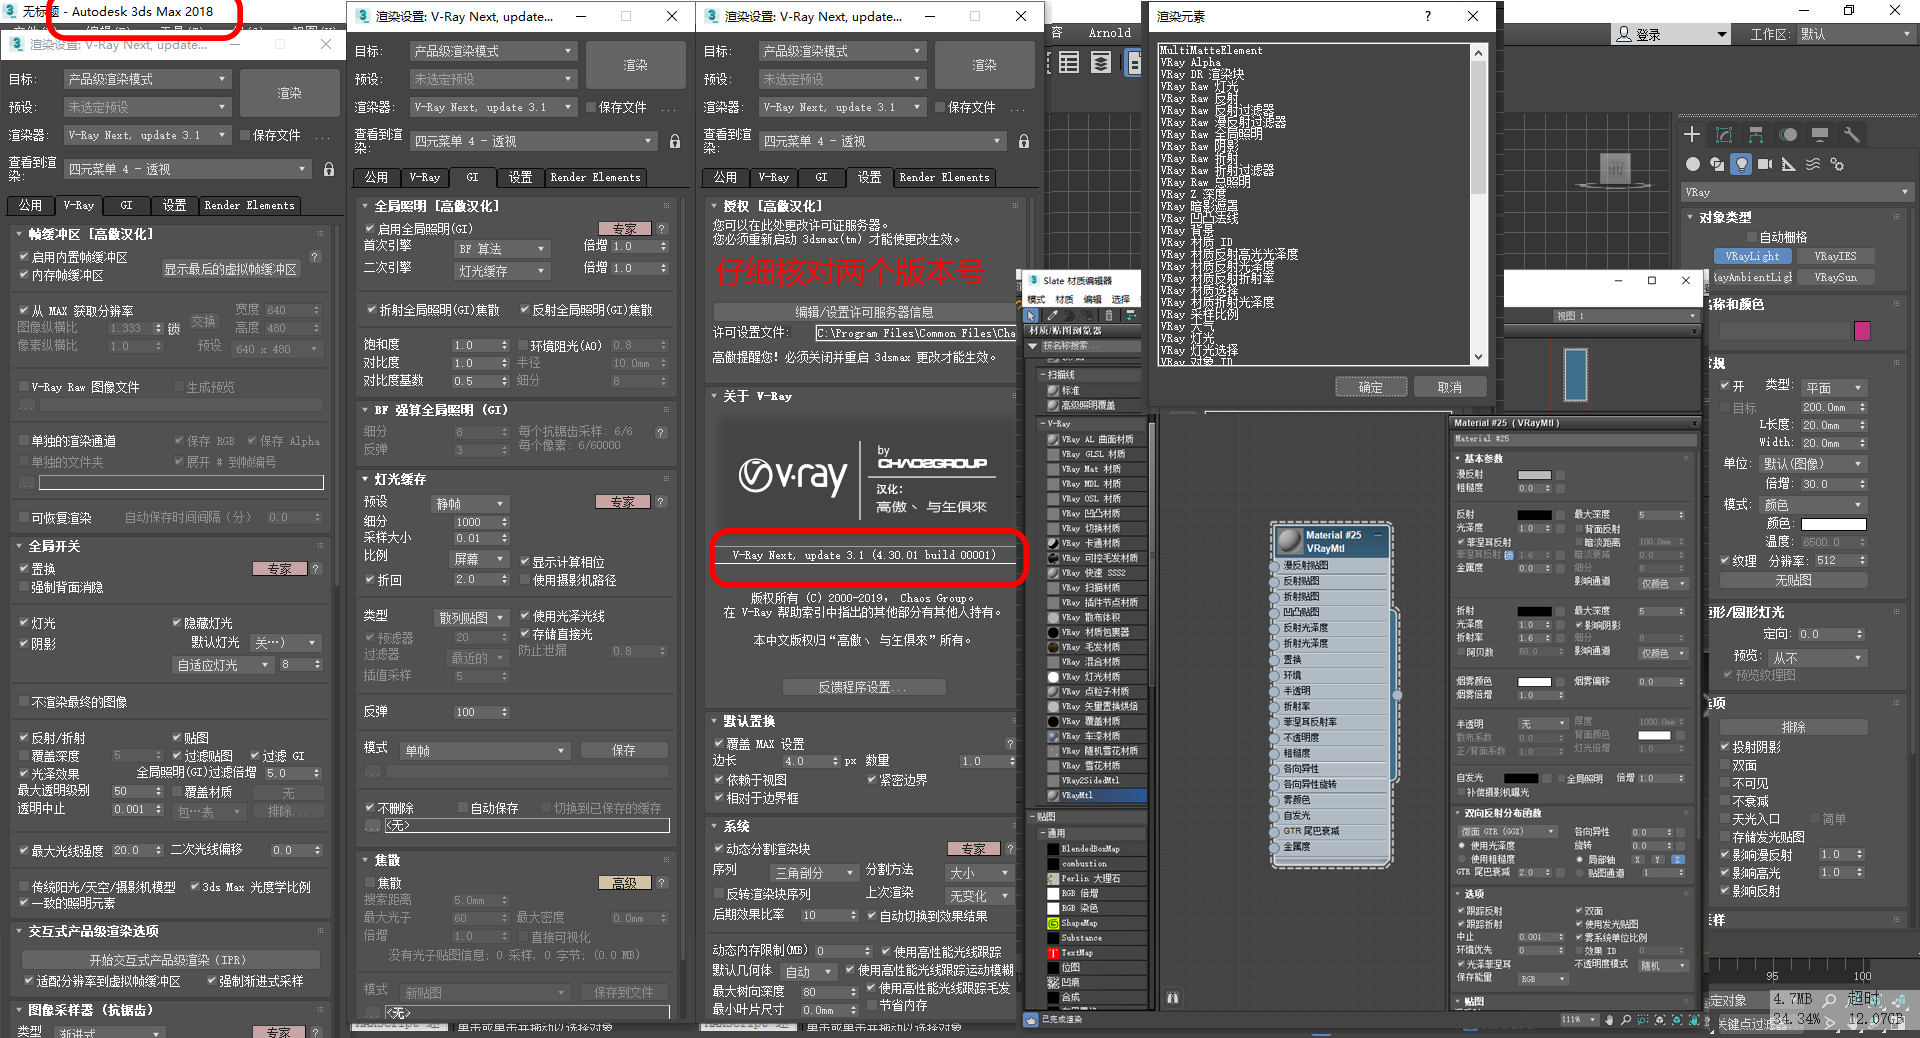Screen dimensions: 1920x1038
Task: Open 首次引擎 BF 算法 dropdown
Action: pyautogui.click(x=501, y=248)
